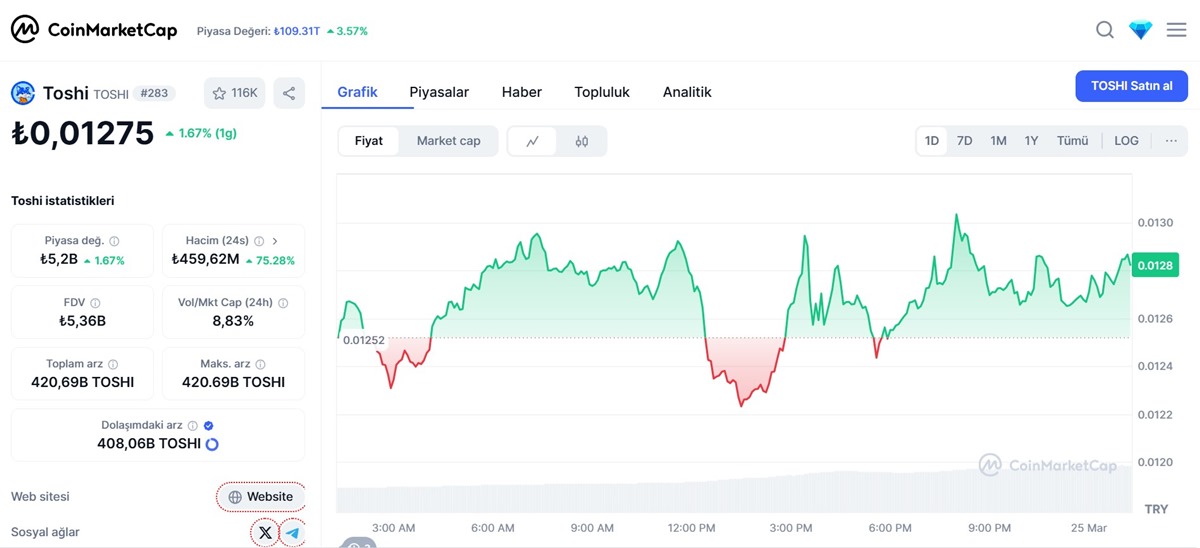Image resolution: width=1200 pixels, height=548 pixels.
Task: Click the ₺0,01275 price value
Action: (x=83, y=133)
